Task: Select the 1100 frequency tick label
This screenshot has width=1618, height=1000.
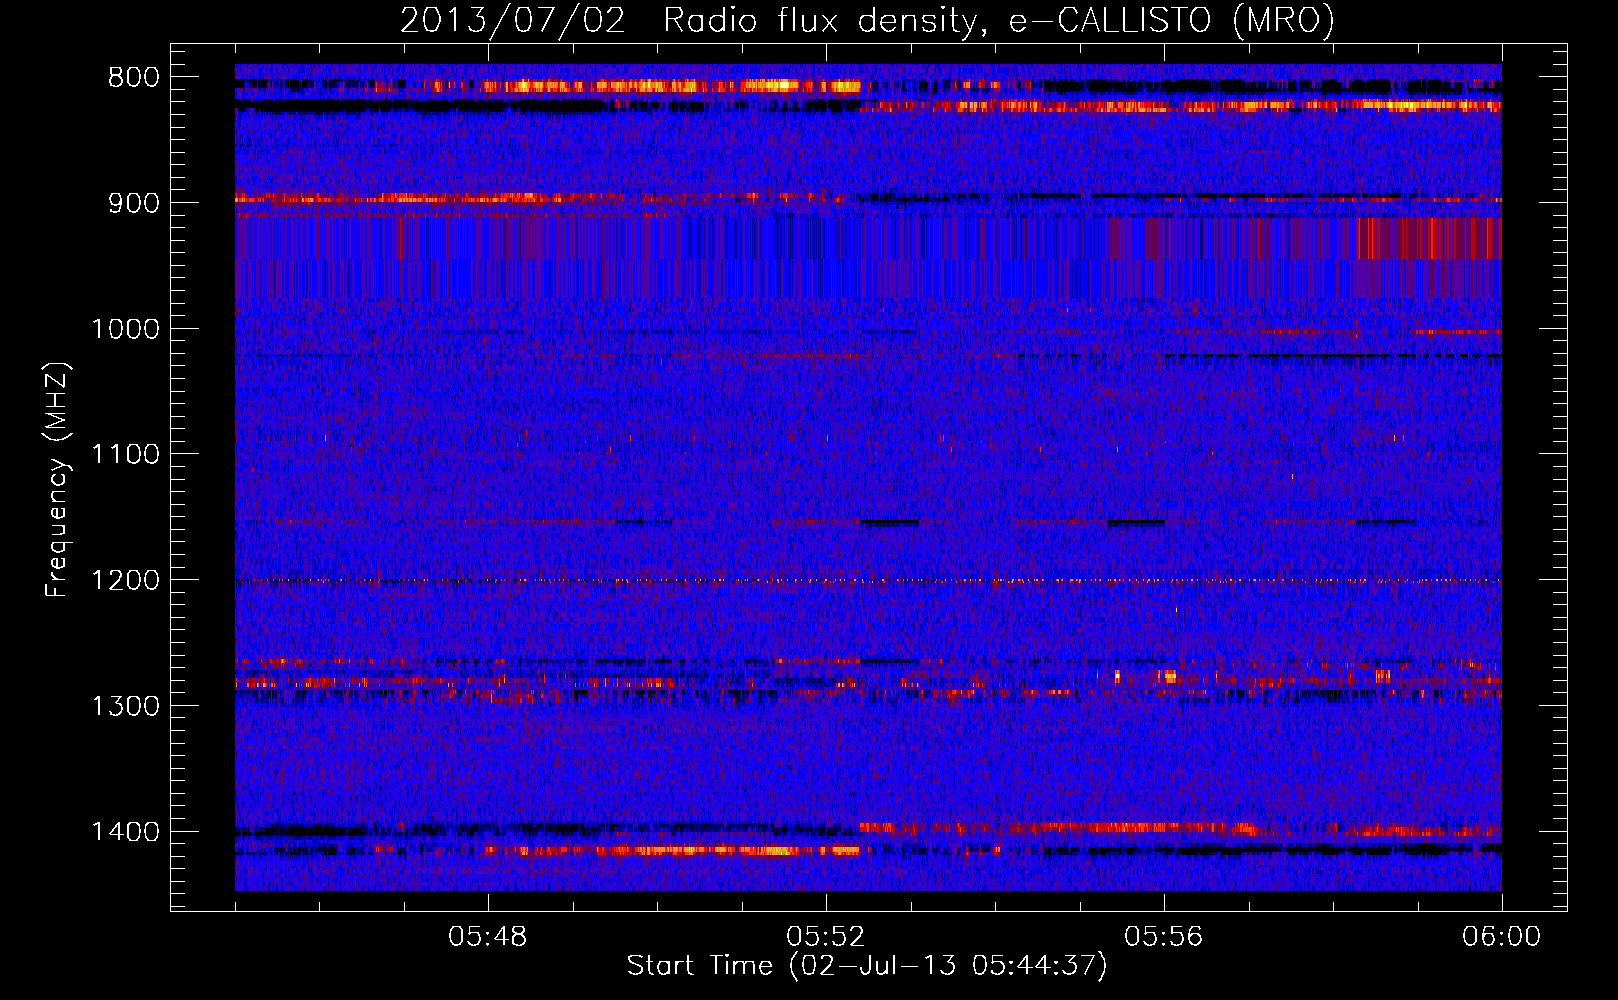Action: pos(125,455)
